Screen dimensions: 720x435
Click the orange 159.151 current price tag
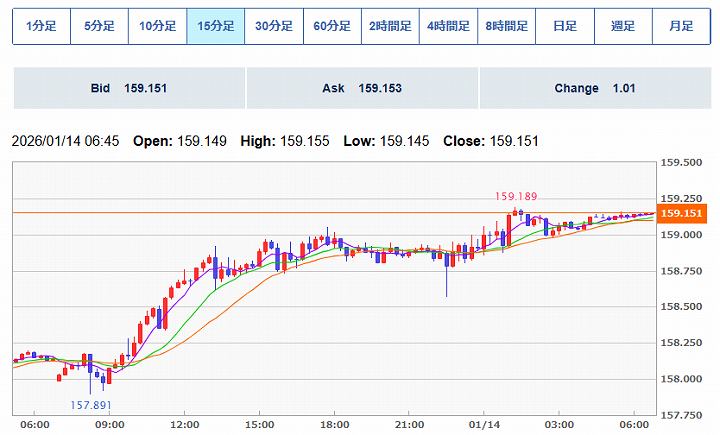[684, 214]
